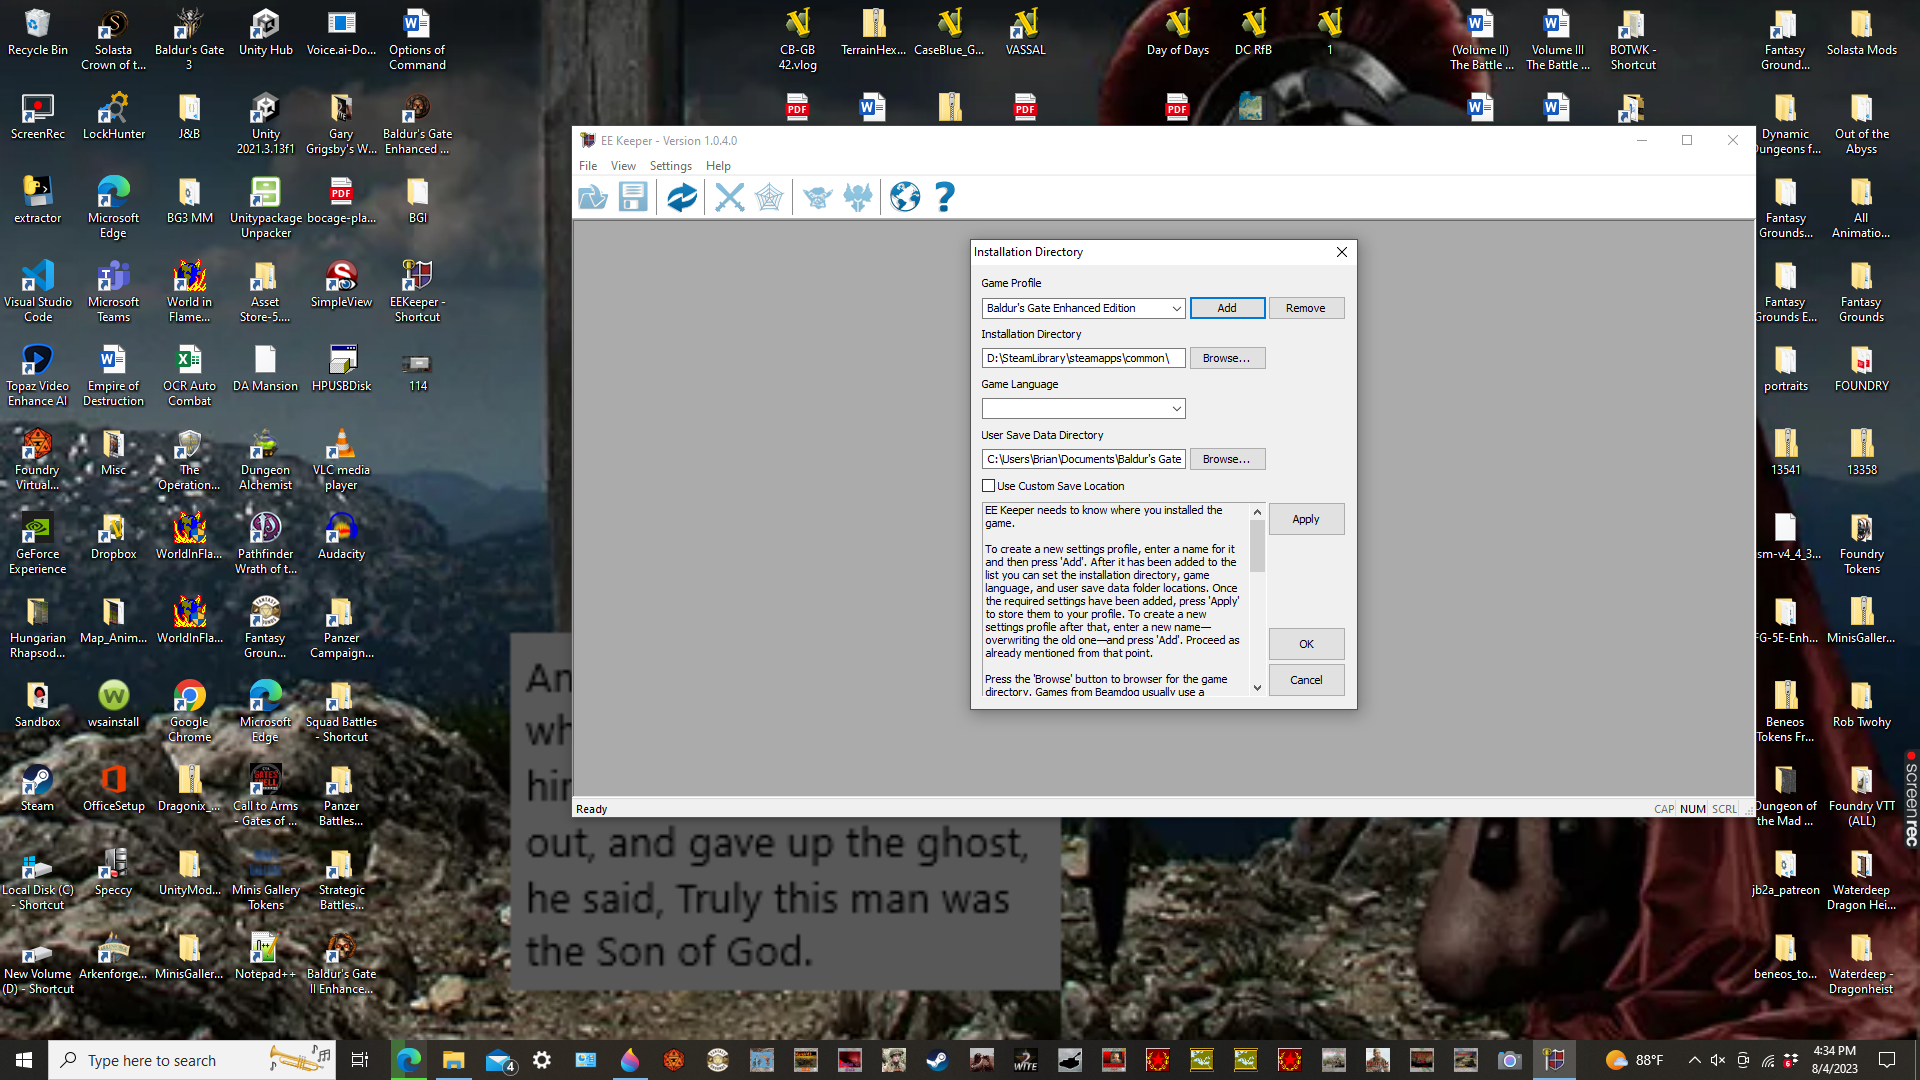Viewport: 1920px width, 1080px height.
Task: Expand the Game Language dropdown
Action: click(x=1176, y=409)
